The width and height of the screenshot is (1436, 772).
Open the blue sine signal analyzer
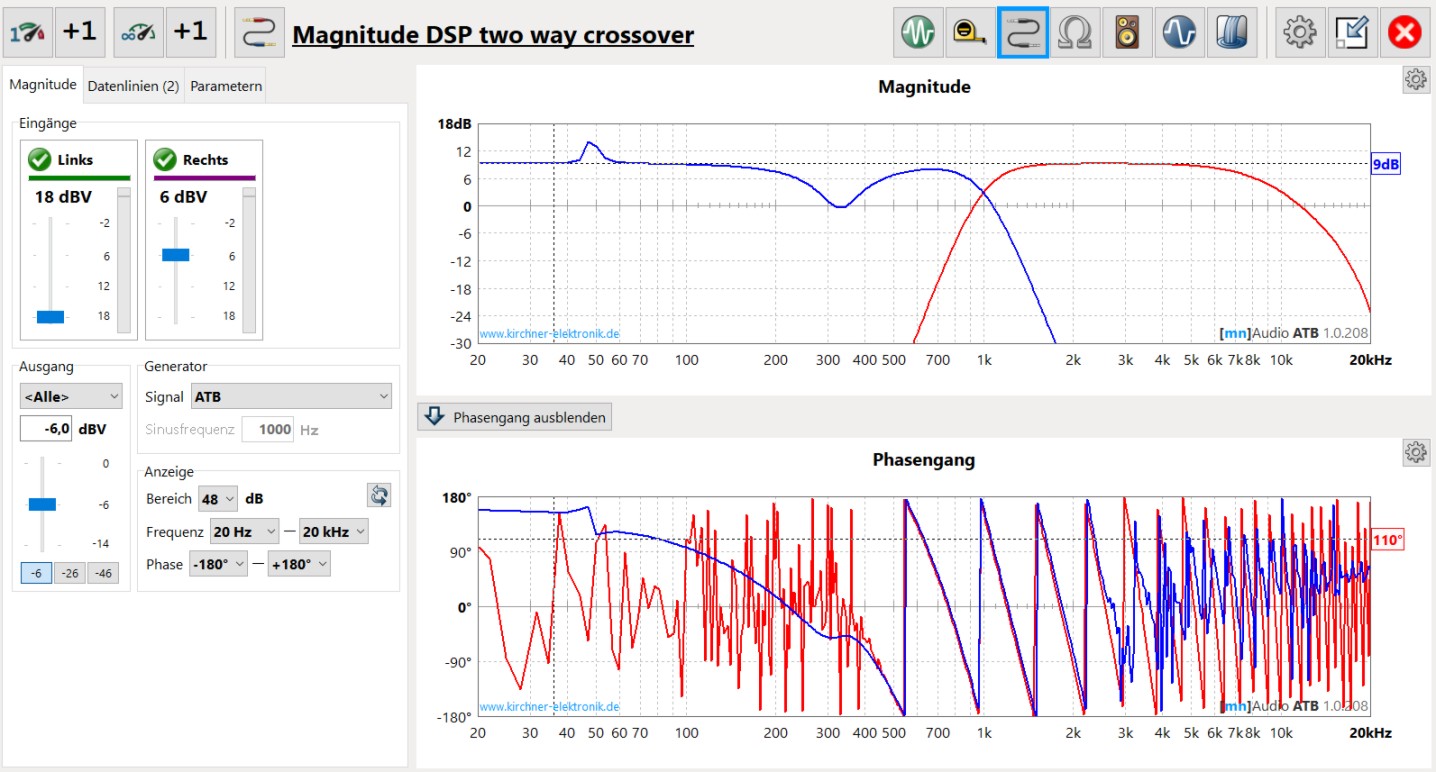1180,31
